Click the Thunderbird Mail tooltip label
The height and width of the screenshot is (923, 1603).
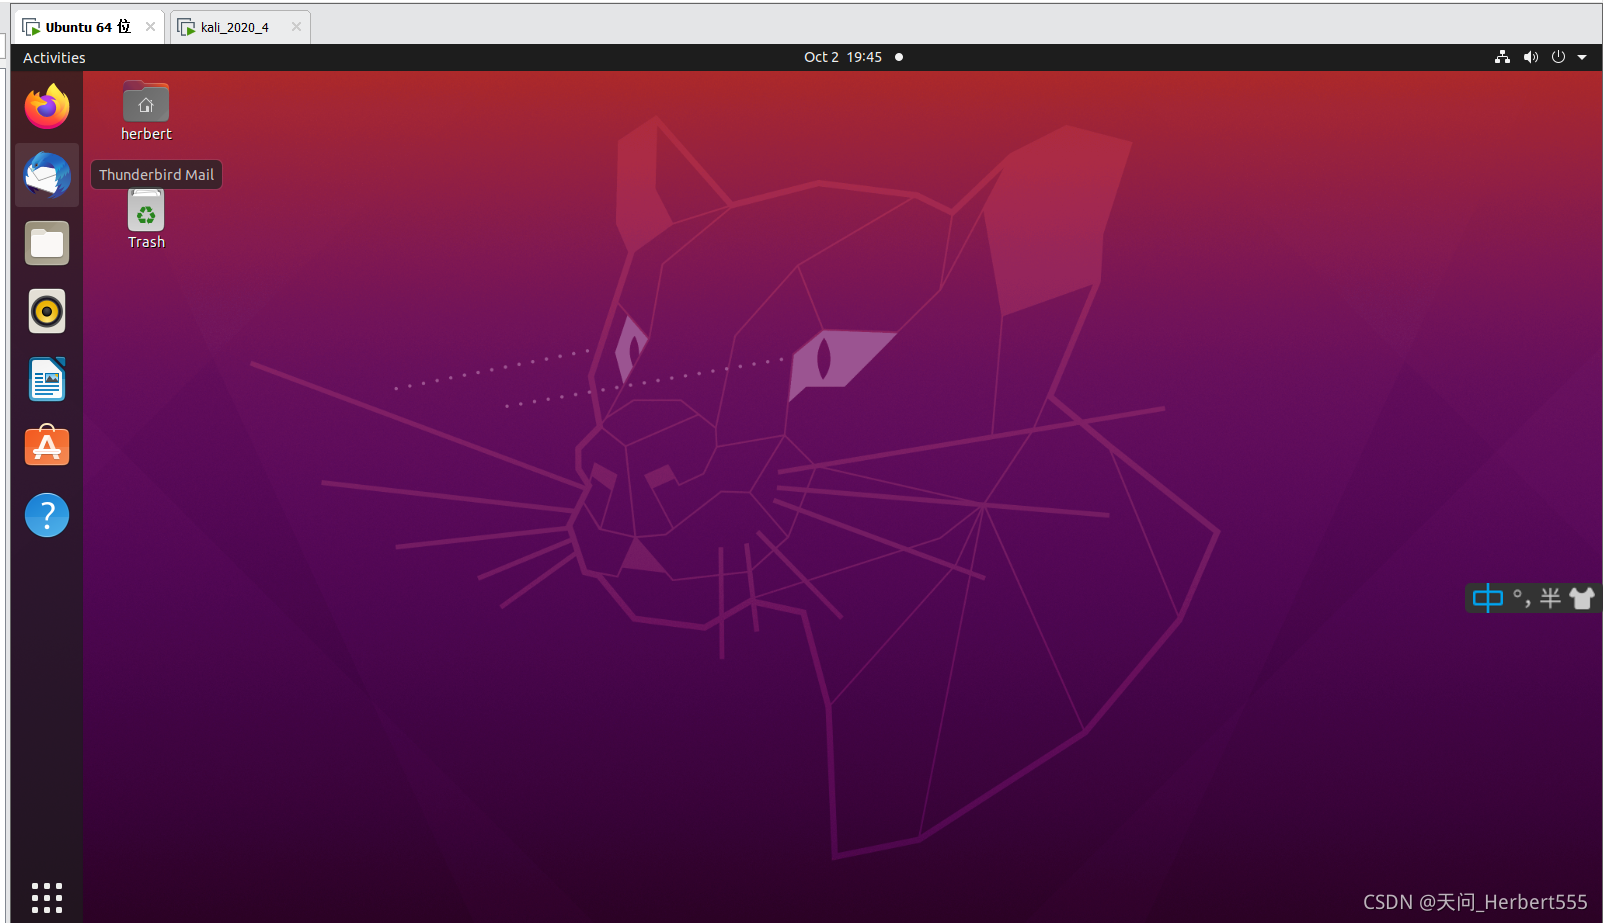156,175
